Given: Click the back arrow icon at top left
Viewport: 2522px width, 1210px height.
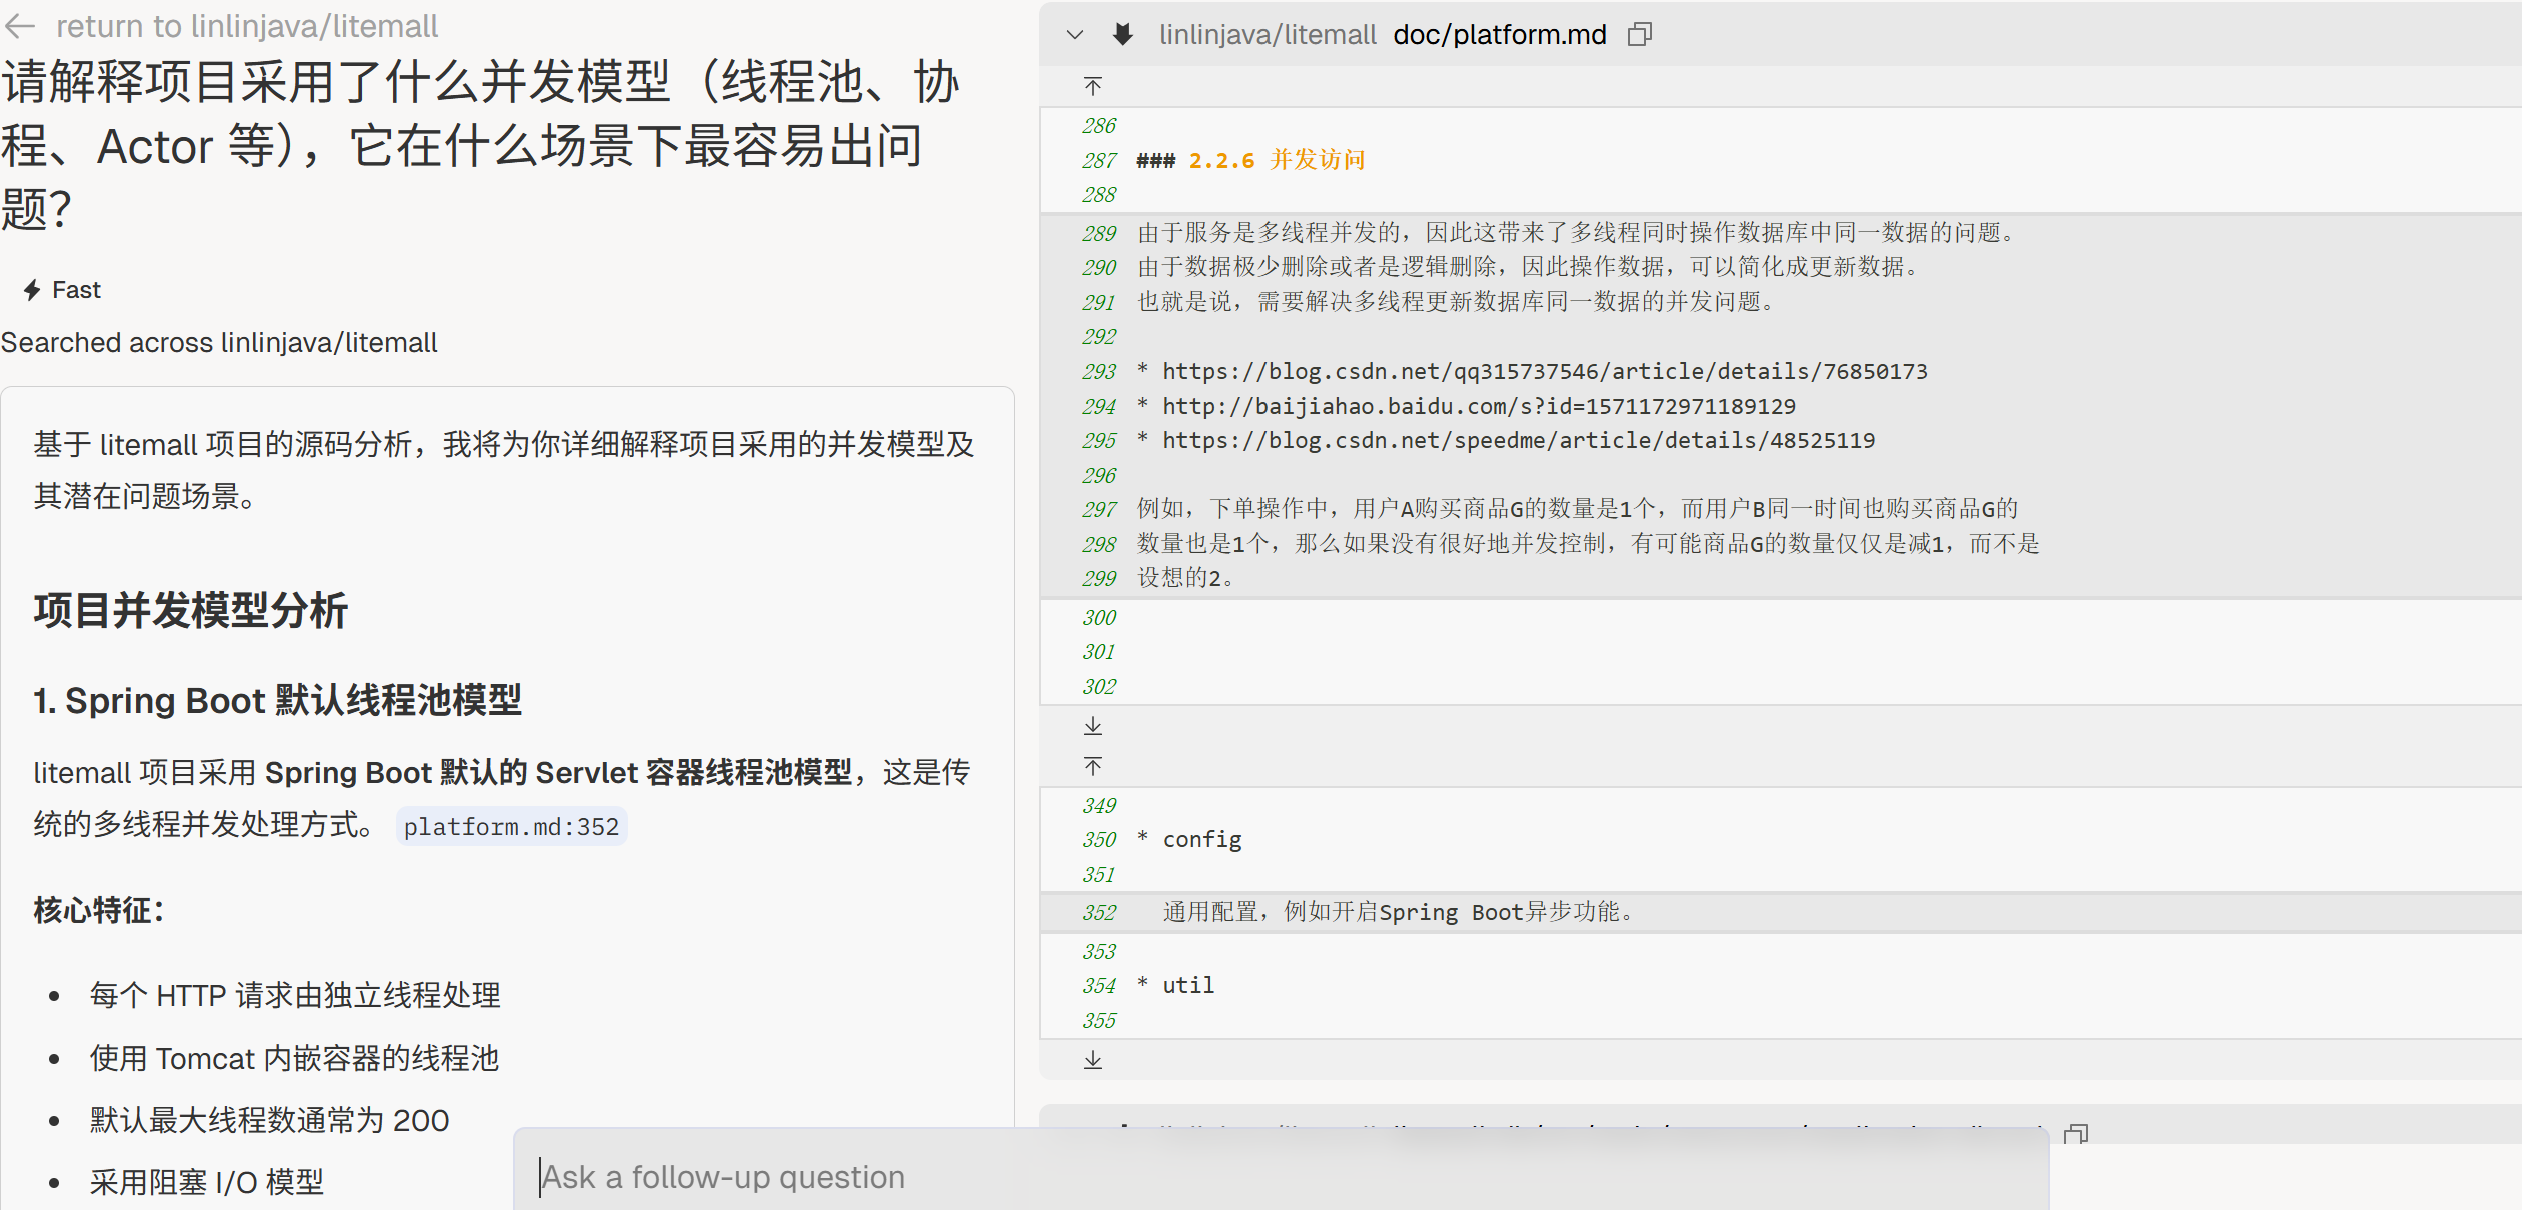Looking at the screenshot, I should coord(20,26).
